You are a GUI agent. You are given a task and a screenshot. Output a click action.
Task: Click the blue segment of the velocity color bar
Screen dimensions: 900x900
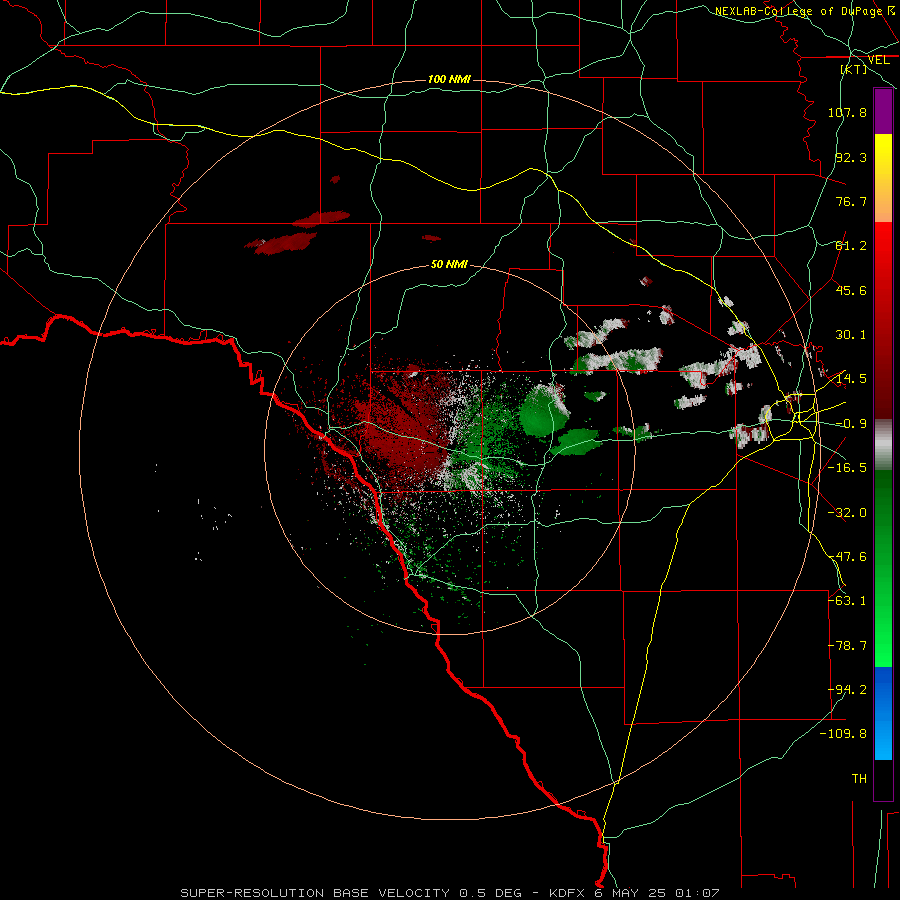[x=883, y=713]
